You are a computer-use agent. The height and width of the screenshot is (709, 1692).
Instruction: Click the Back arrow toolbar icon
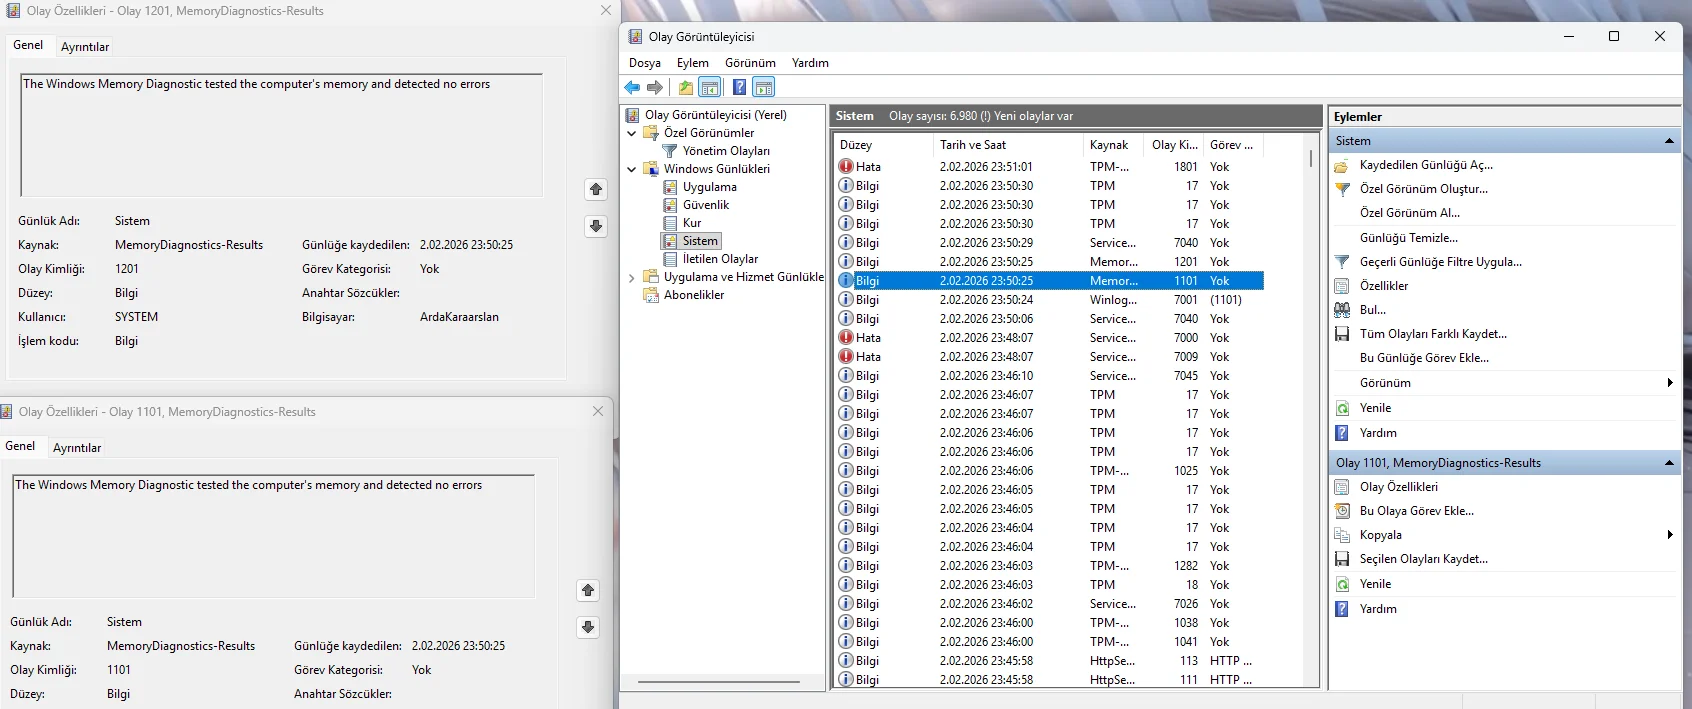(632, 88)
